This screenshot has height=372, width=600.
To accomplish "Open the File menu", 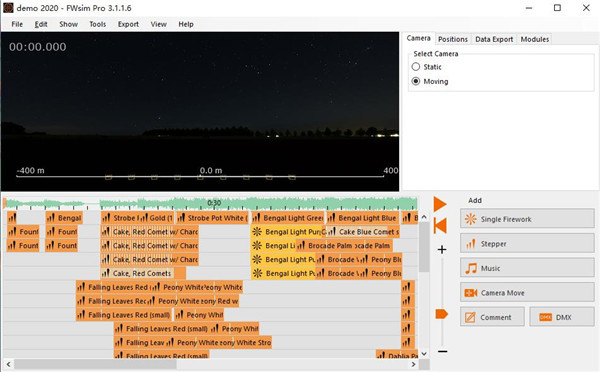I will pos(17,24).
